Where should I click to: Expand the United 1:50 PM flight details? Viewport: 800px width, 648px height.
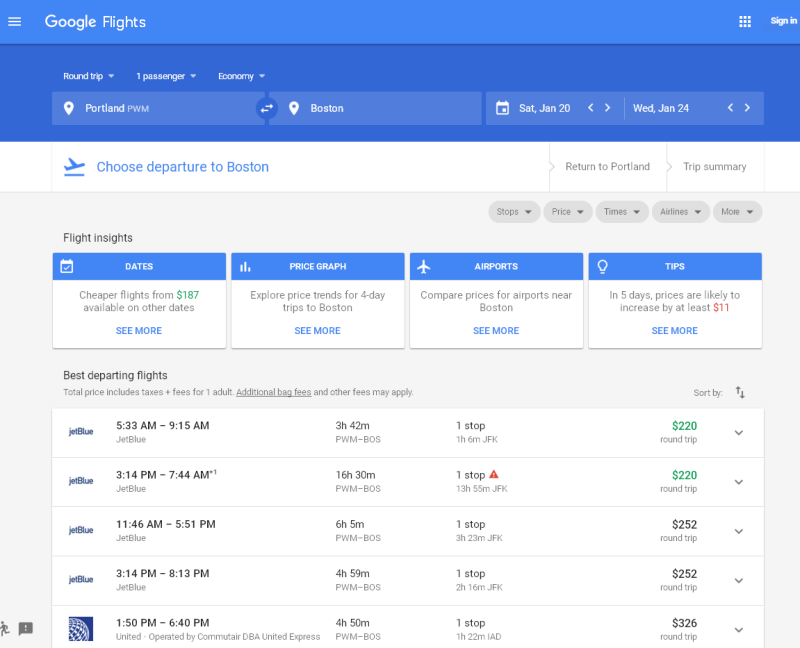click(739, 630)
